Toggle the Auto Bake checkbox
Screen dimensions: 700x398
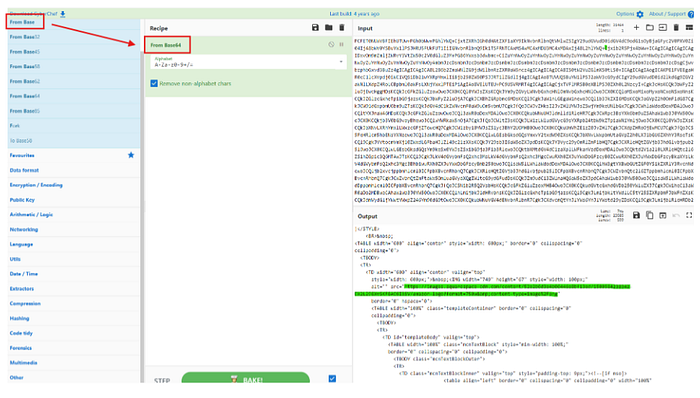pos(332,379)
